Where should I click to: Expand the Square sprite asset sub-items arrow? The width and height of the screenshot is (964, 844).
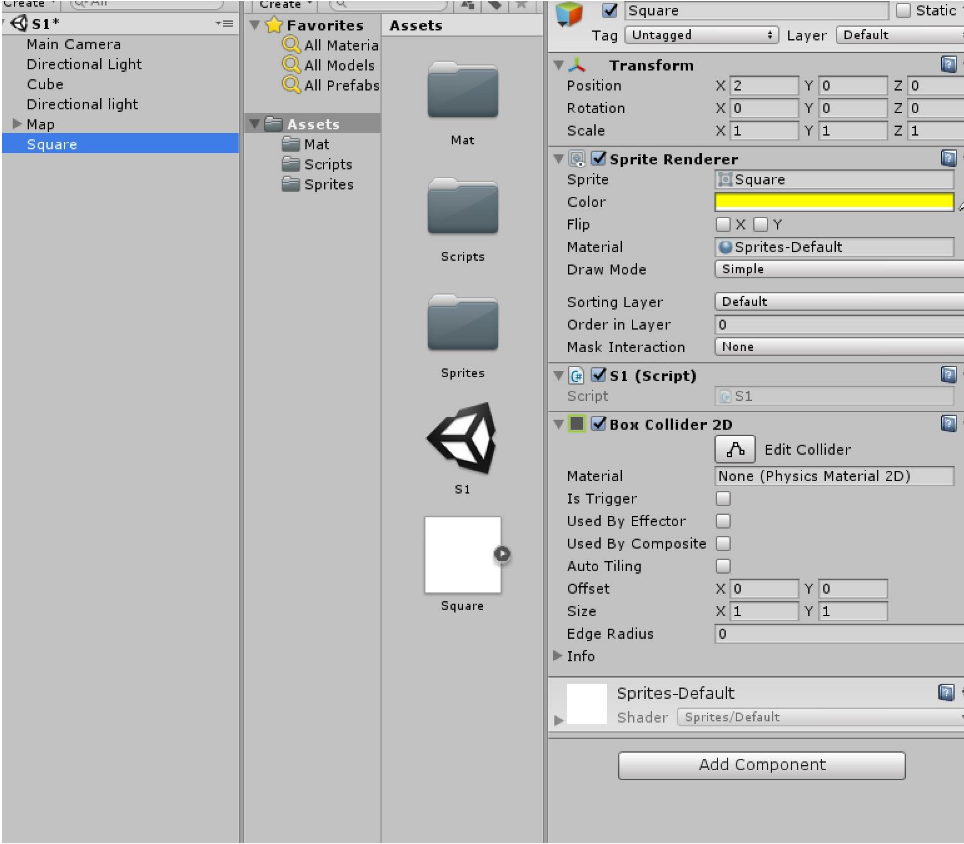502,554
